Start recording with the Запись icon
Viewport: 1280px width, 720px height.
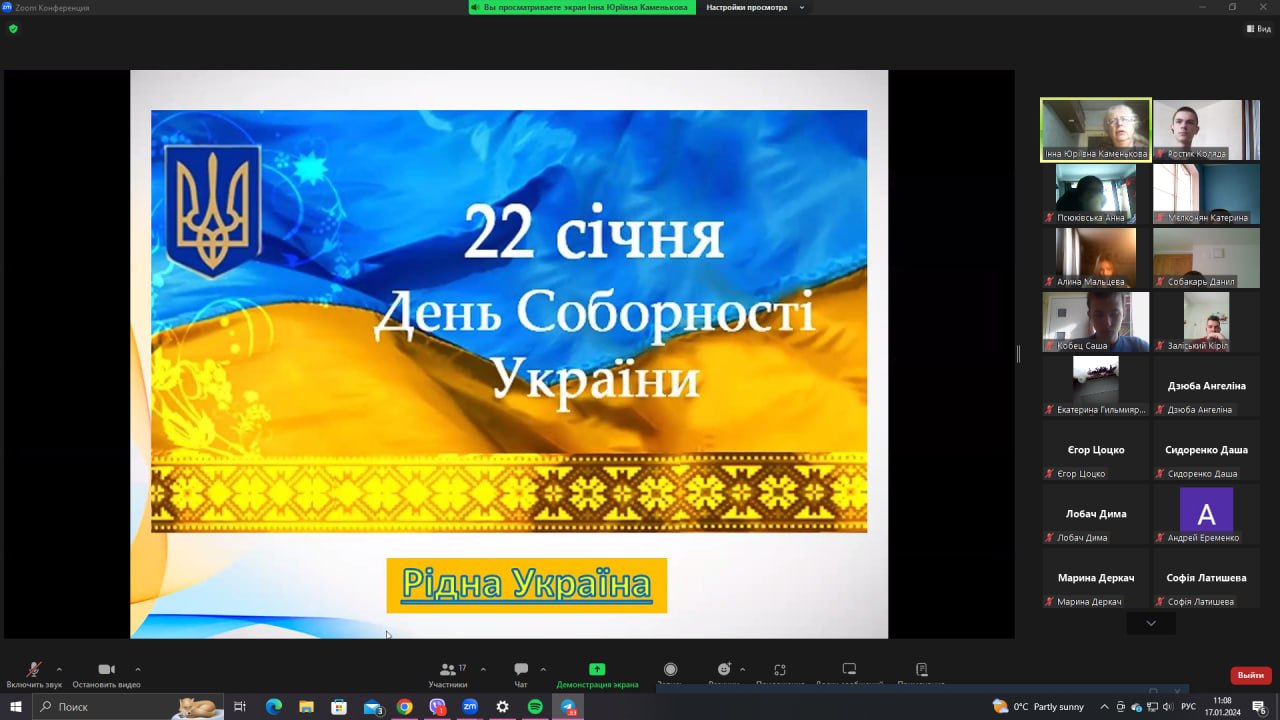tap(671, 669)
